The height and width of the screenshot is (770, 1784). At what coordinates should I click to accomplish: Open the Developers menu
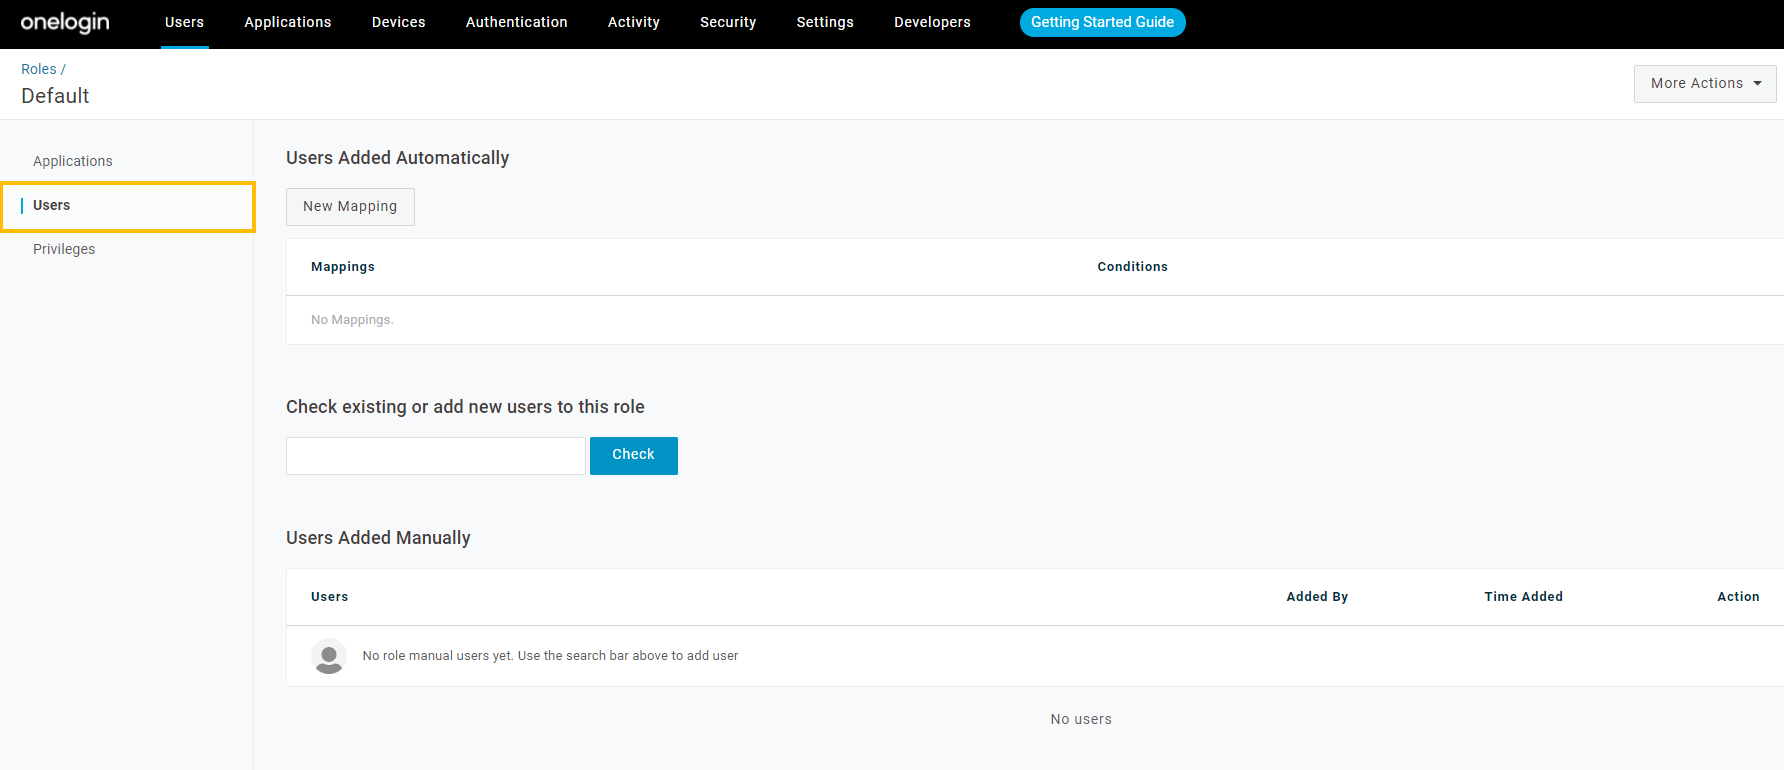[x=932, y=22]
